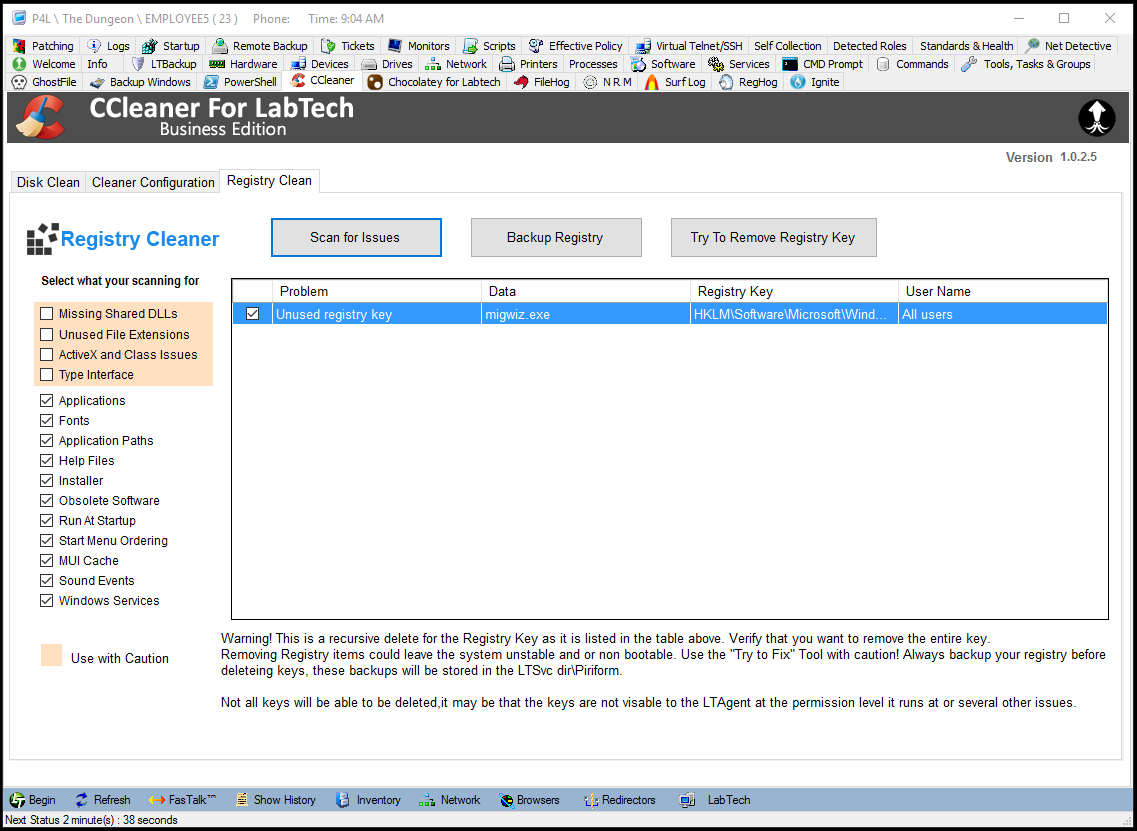Uncheck Obsolete Software checkbox
Viewport: 1137px width, 831px height.
pyautogui.click(x=47, y=500)
